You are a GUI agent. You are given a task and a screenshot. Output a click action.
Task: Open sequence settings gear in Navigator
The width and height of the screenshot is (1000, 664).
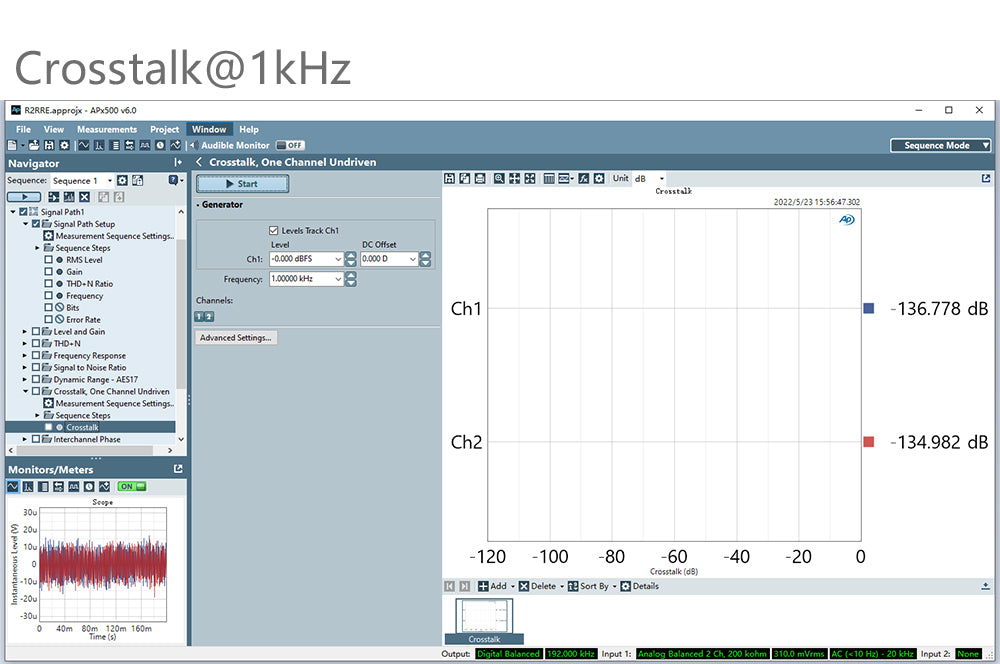click(122, 181)
